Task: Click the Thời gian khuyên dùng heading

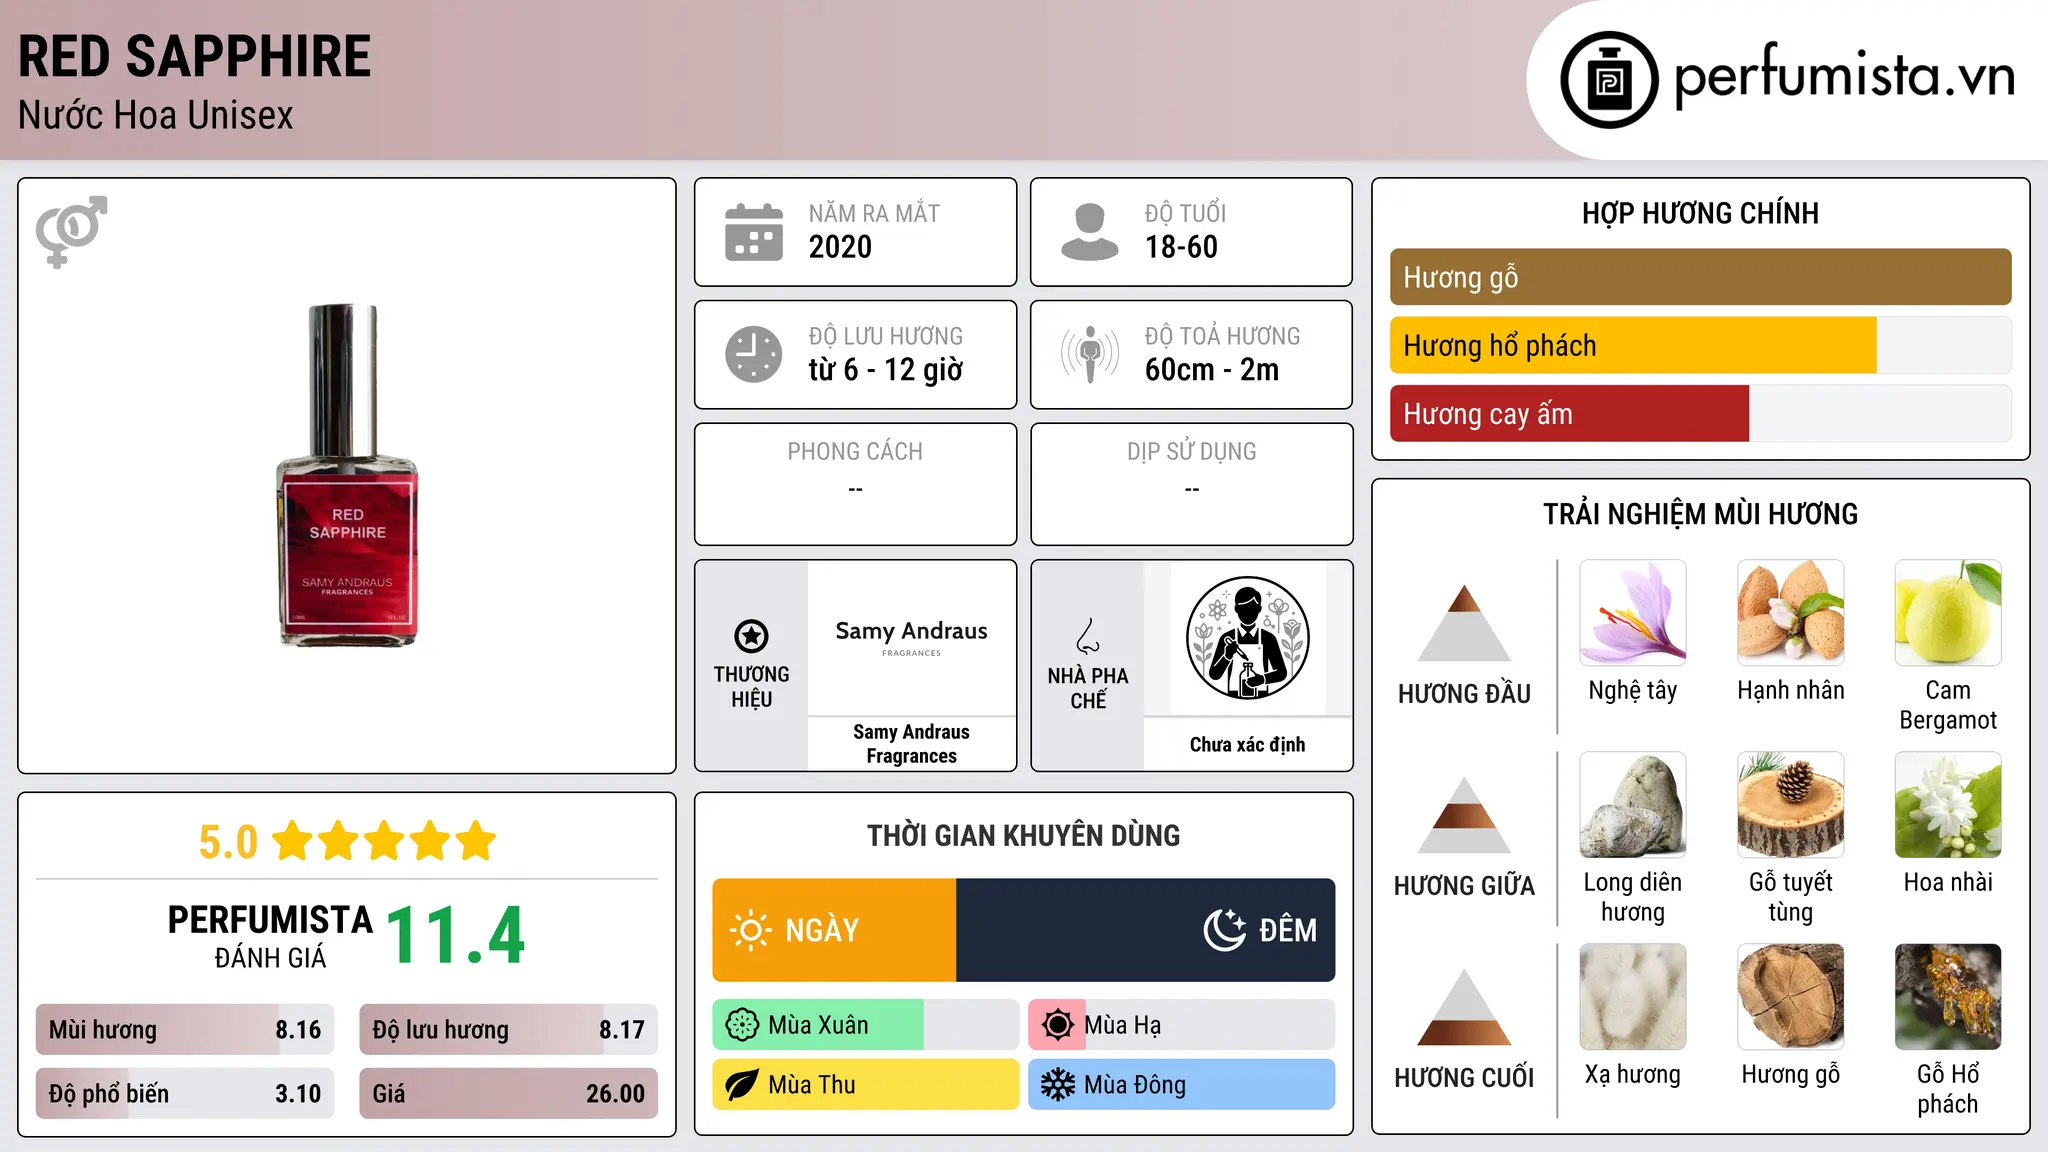Action: [1023, 836]
